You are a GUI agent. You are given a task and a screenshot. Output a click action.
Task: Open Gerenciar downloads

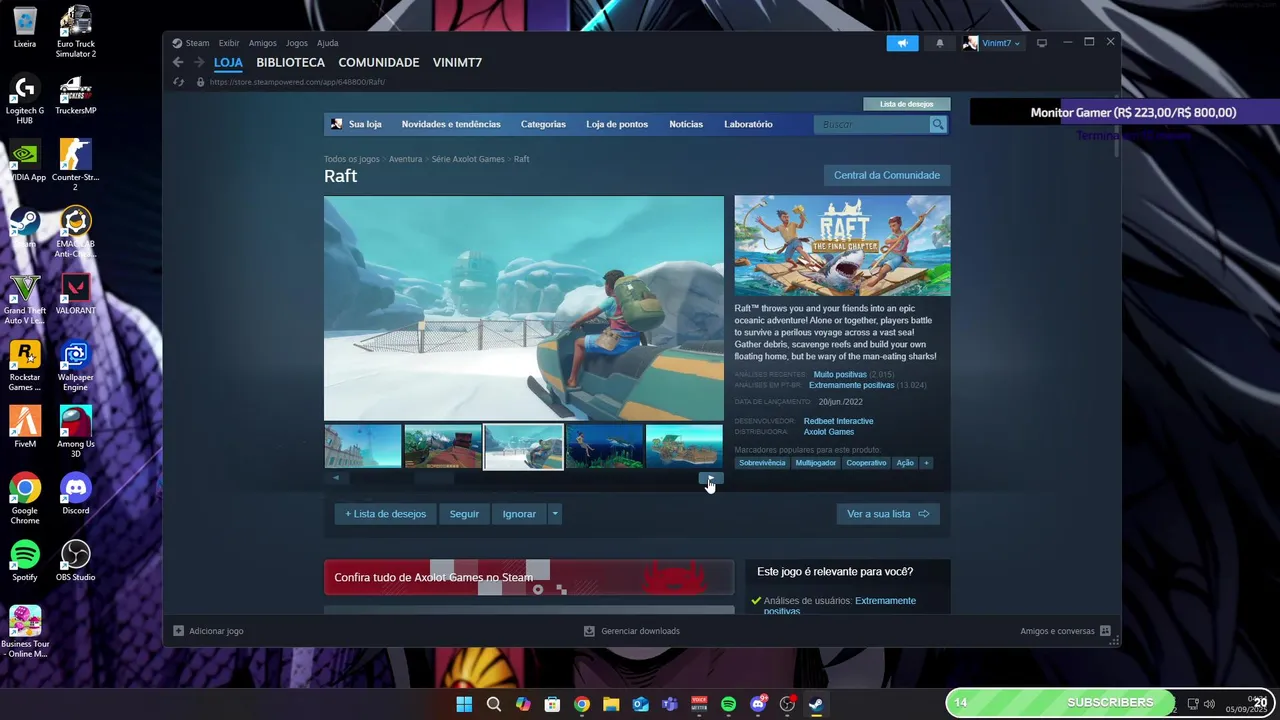pos(632,631)
